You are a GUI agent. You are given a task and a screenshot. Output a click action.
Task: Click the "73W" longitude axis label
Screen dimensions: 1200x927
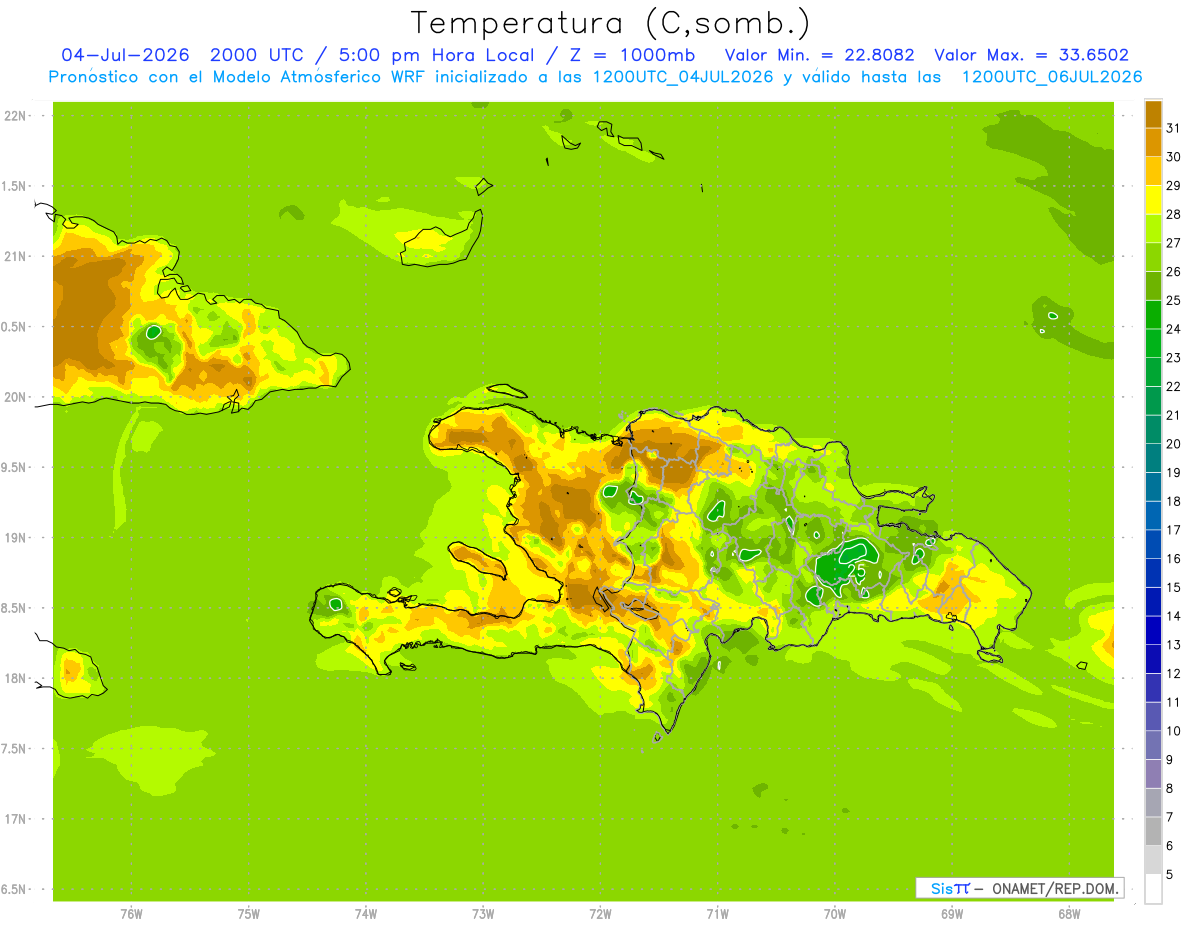click(483, 913)
